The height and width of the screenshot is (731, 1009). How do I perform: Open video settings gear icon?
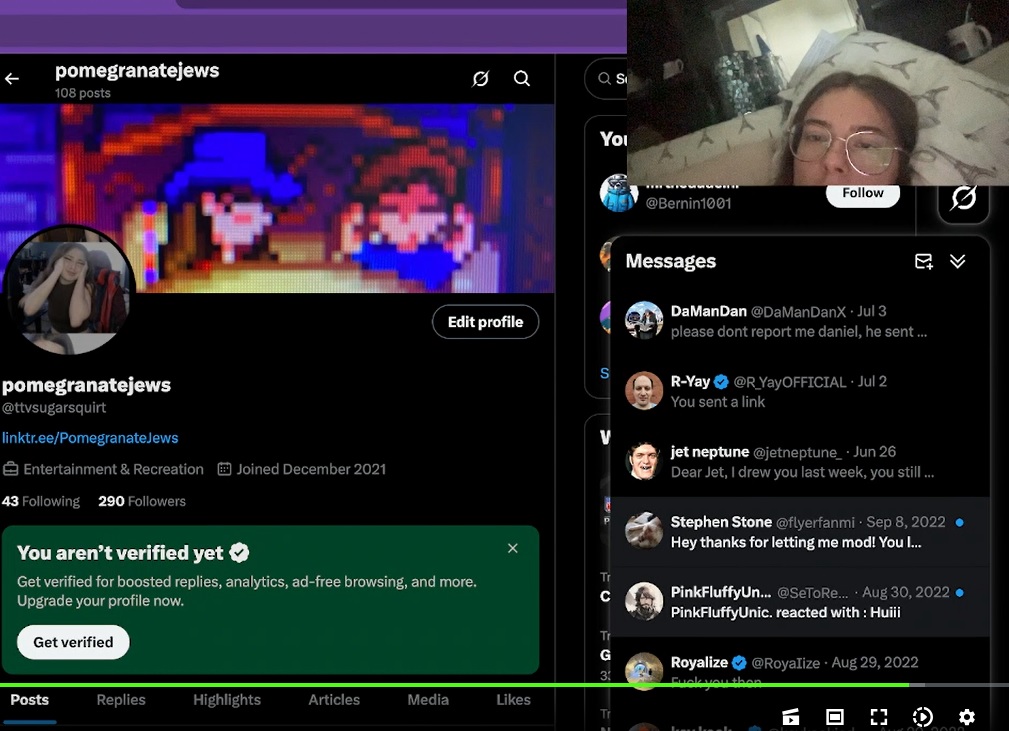click(967, 717)
